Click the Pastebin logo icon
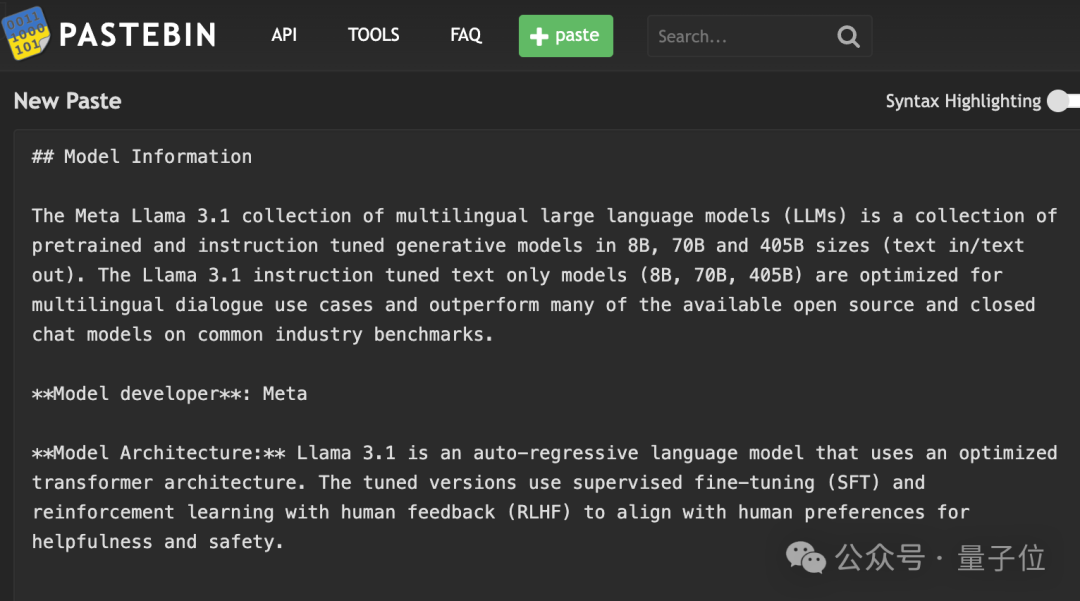This screenshot has height=601, width=1080. [x=25, y=33]
